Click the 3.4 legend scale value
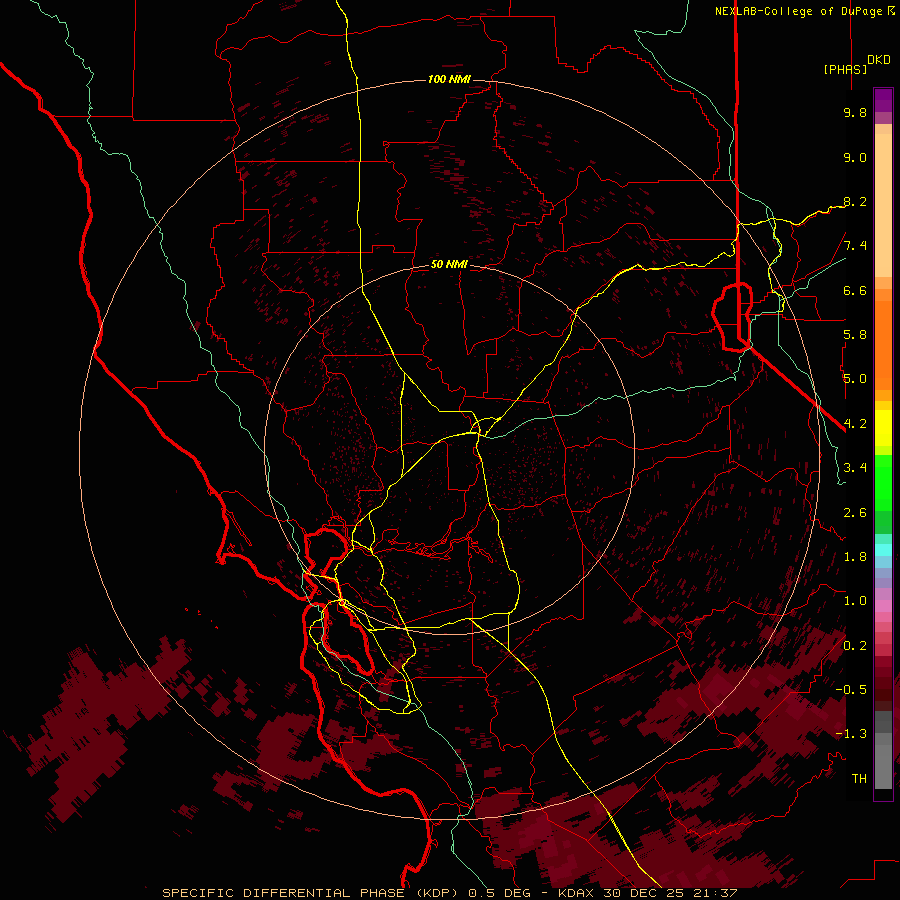This screenshot has width=900, height=900. 855,468
